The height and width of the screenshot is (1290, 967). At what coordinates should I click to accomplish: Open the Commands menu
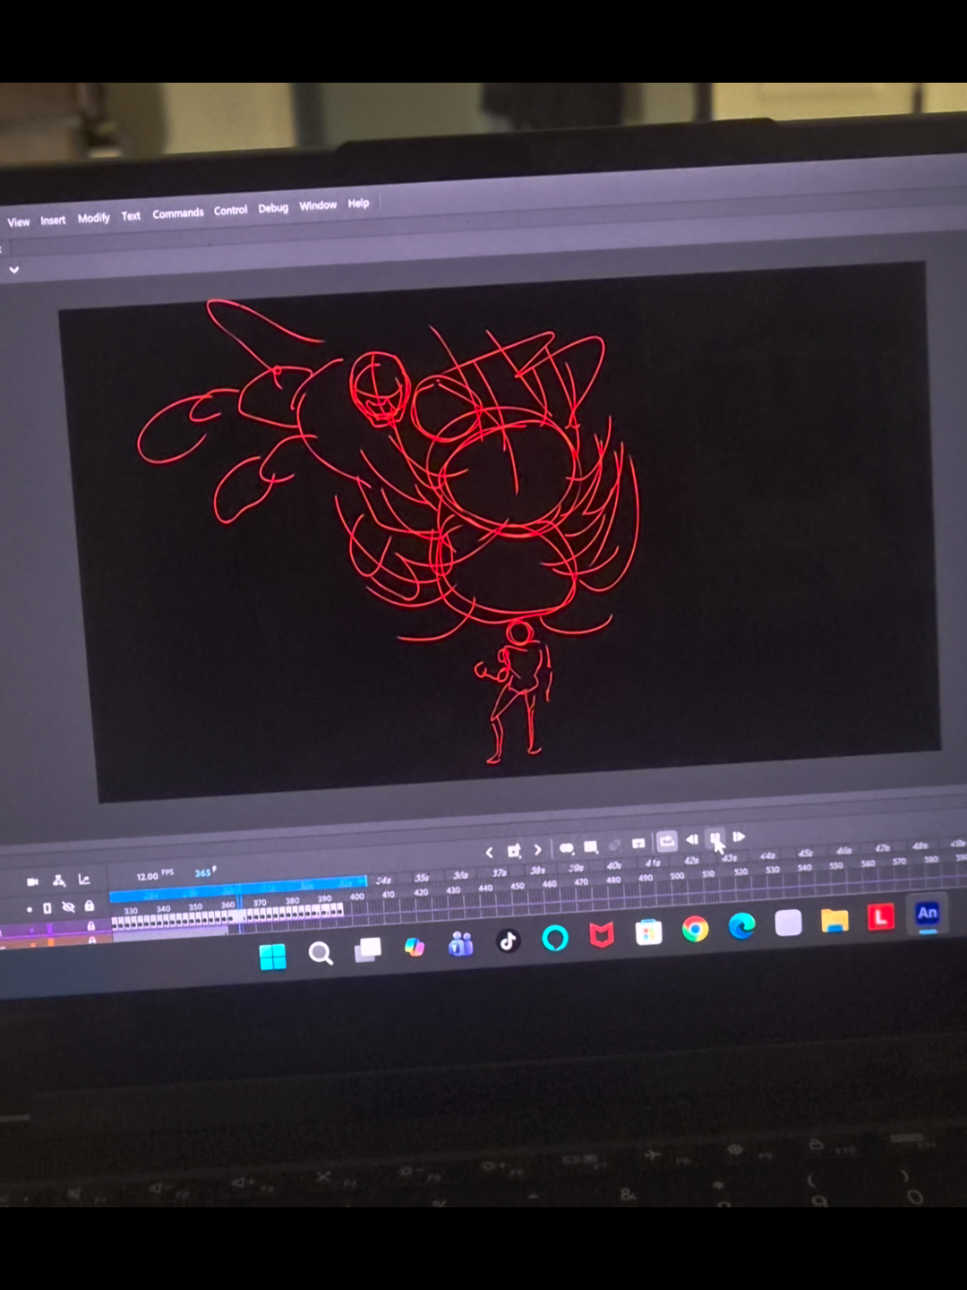[x=178, y=213]
